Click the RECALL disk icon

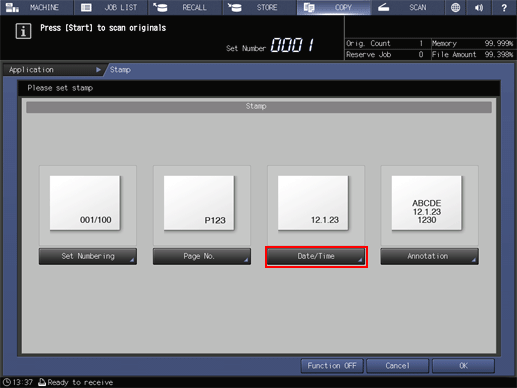click(x=160, y=7)
